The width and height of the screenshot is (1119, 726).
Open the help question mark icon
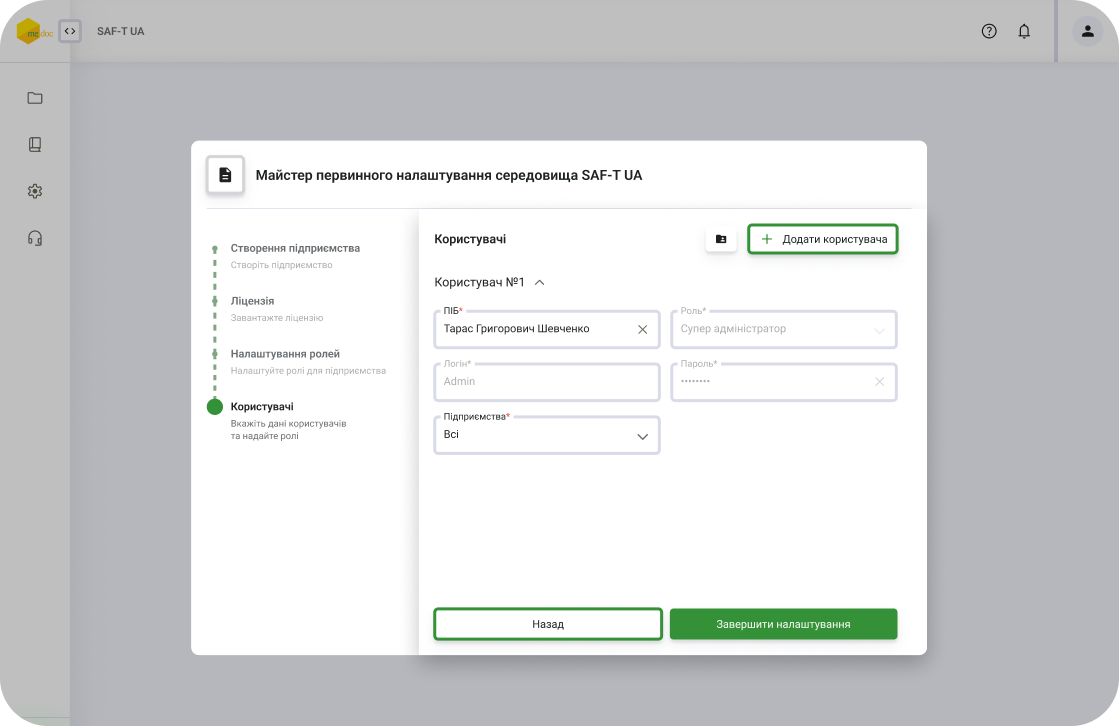989,31
